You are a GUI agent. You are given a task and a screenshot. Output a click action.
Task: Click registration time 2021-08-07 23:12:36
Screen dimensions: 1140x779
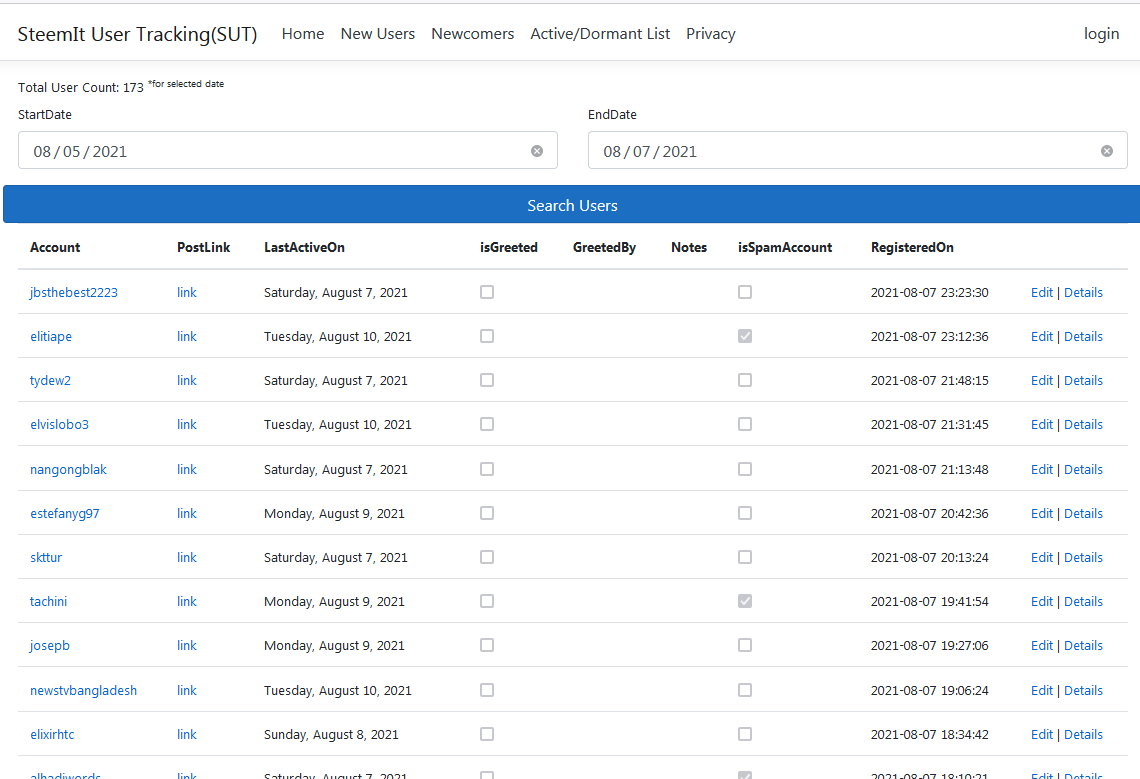click(x=929, y=337)
